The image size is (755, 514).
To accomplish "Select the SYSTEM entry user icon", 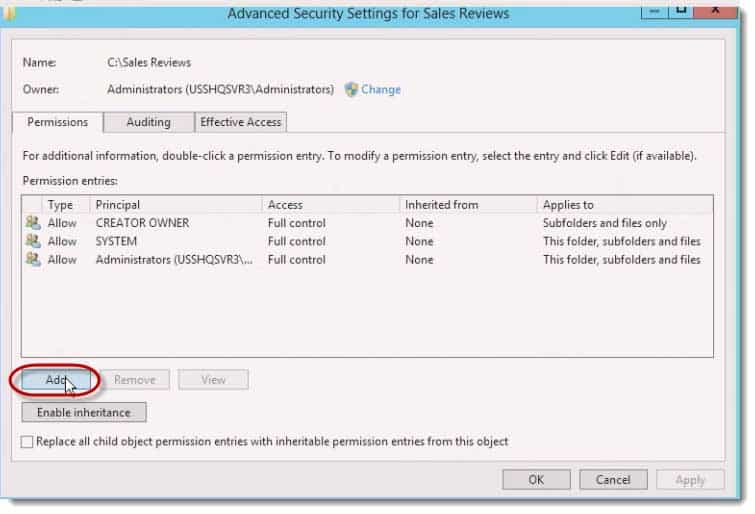I will (x=33, y=241).
